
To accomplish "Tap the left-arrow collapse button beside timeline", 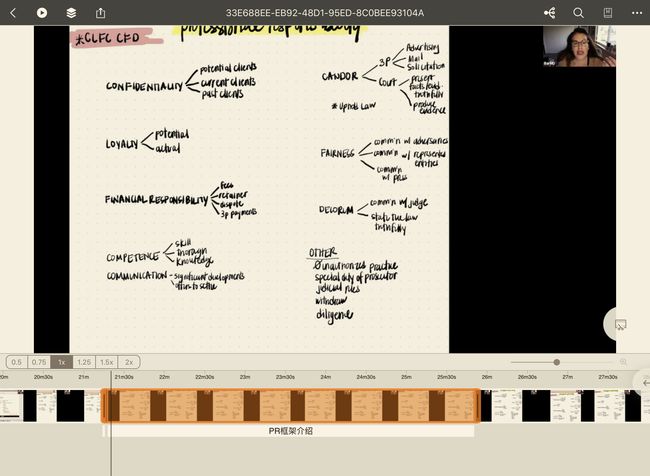I will click(645, 383).
